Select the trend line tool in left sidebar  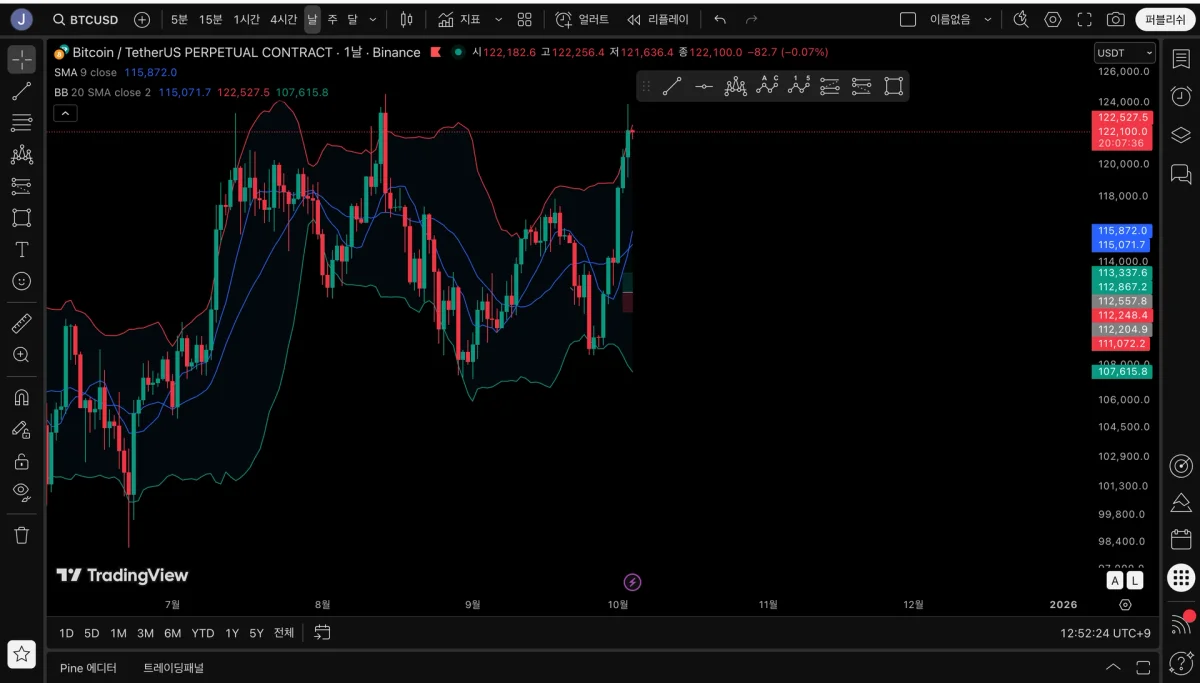click(x=21, y=91)
